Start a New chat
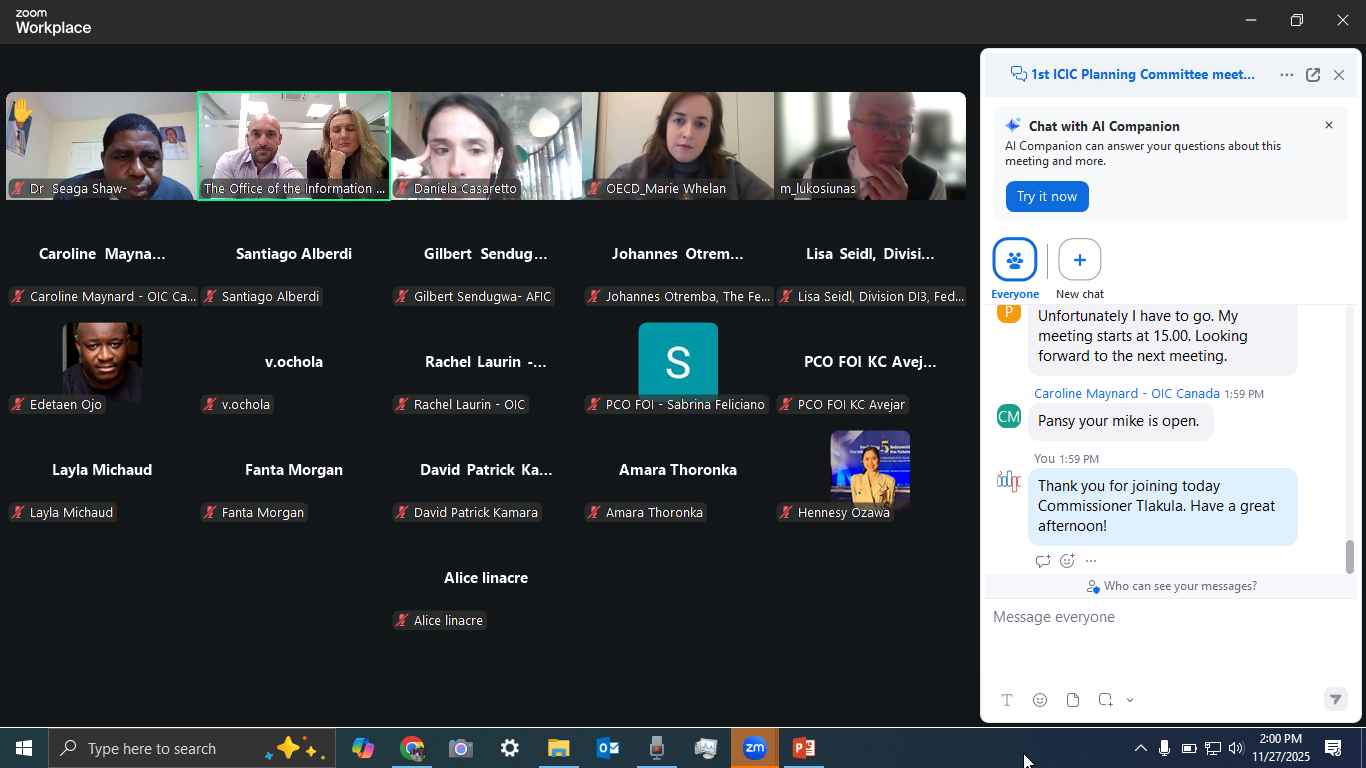This screenshot has height=768, width=1366. pos(1080,261)
